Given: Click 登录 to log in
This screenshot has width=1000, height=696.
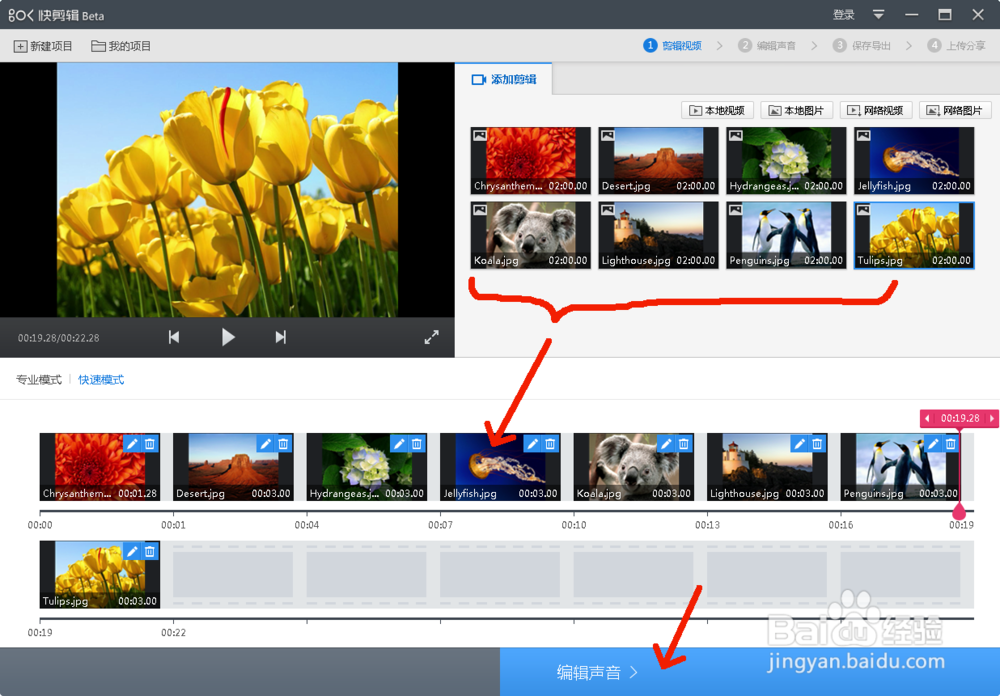Looking at the screenshot, I should 844,15.
